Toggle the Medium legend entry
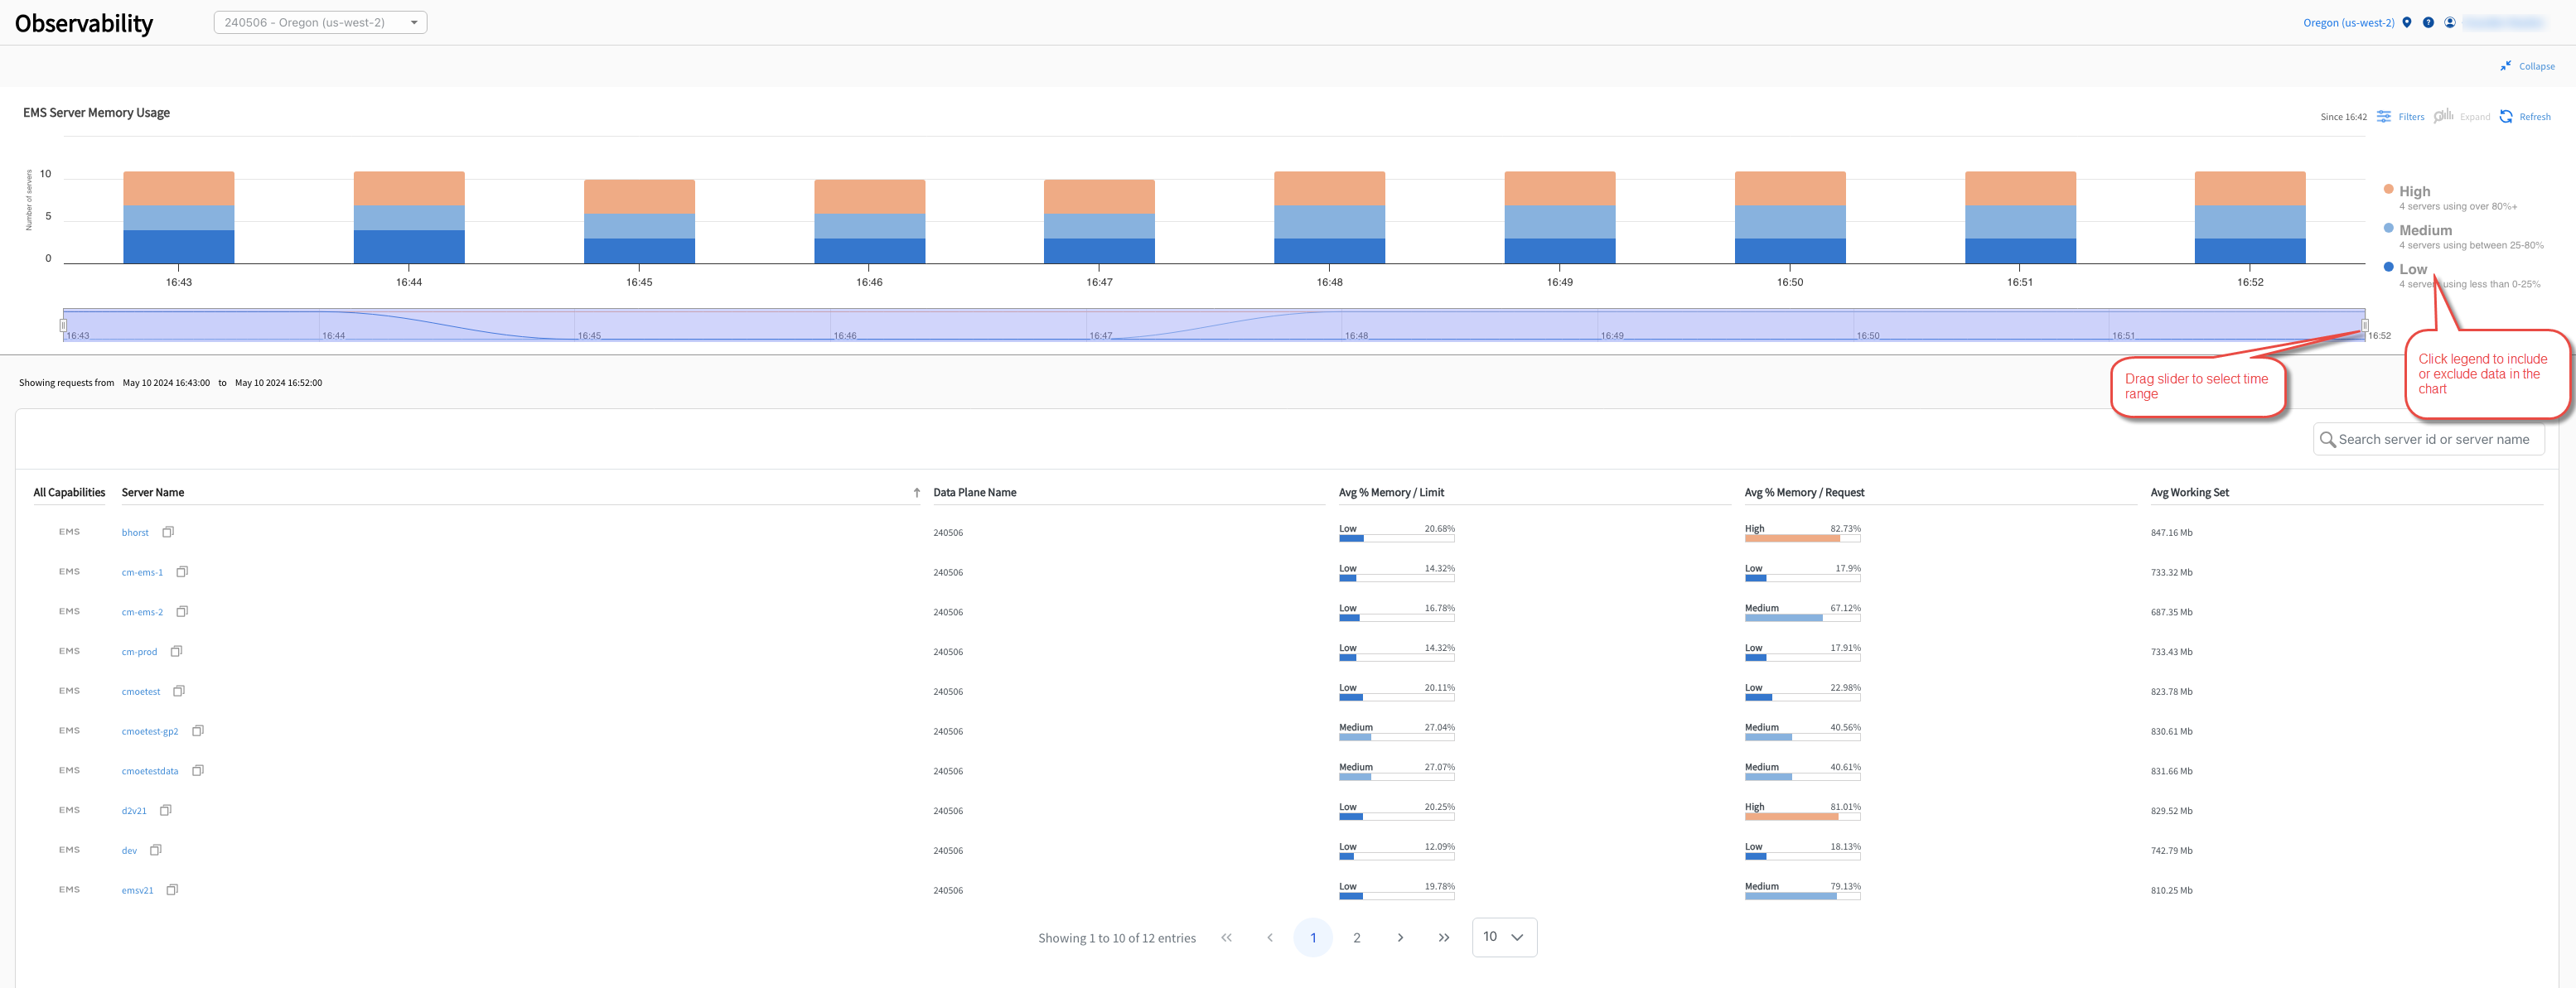2576x988 pixels. coord(2424,230)
